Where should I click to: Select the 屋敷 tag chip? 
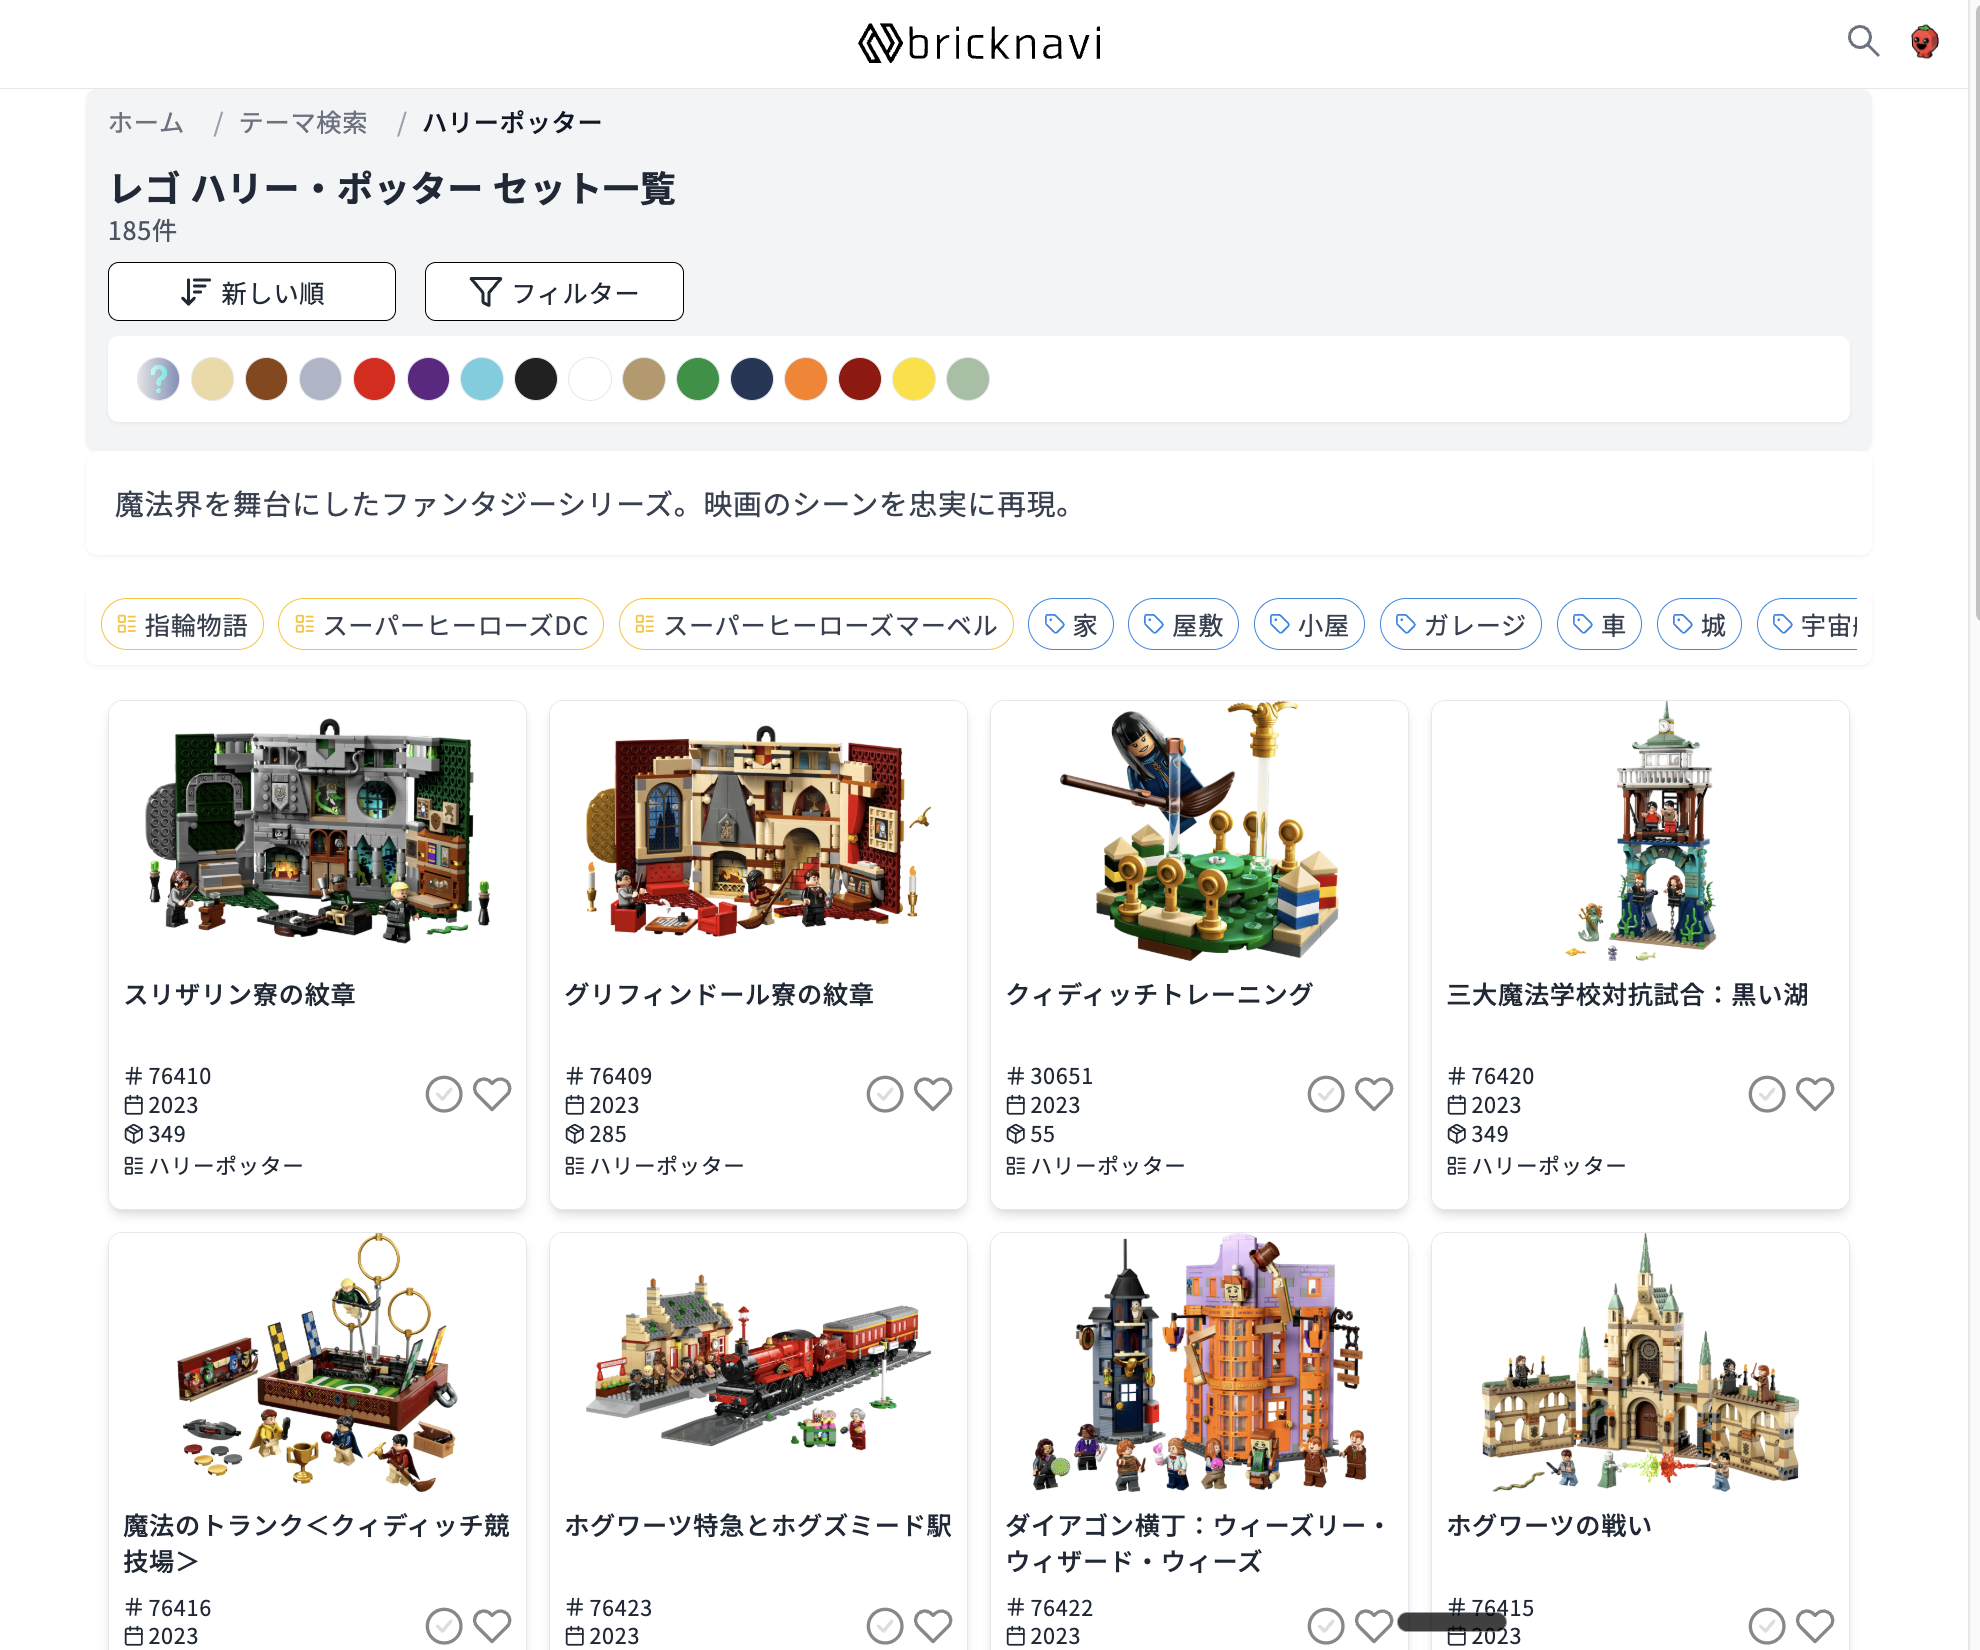1183,625
